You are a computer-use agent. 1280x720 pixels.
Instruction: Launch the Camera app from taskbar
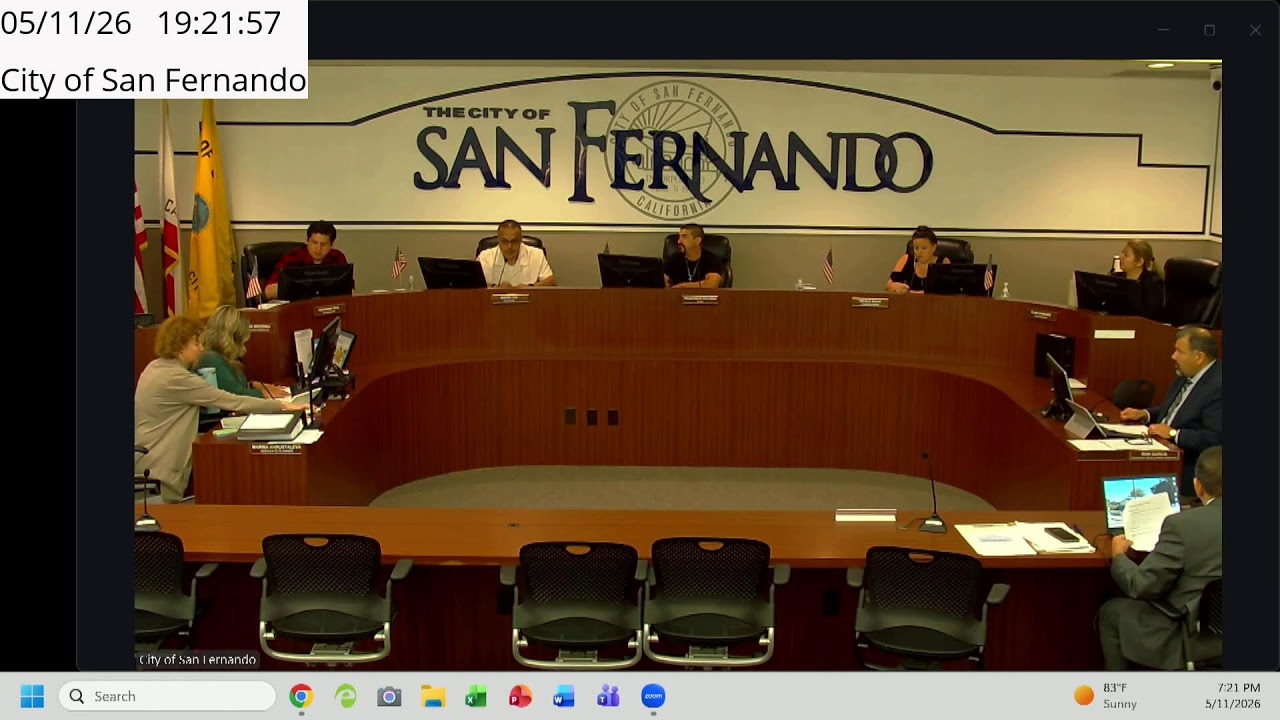pyautogui.click(x=389, y=696)
